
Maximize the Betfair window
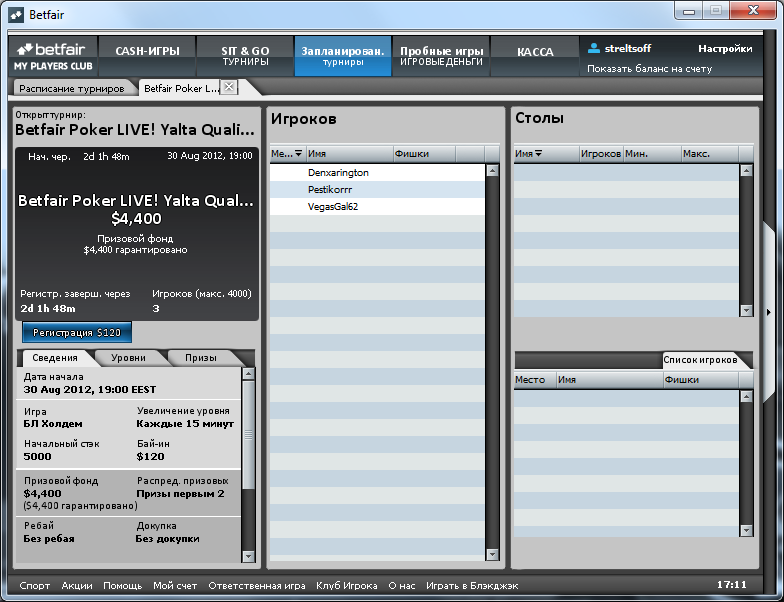pyautogui.click(x=716, y=11)
